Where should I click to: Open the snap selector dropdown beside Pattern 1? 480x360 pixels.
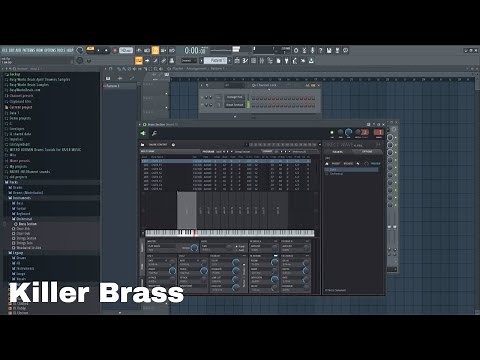coord(189,61)
